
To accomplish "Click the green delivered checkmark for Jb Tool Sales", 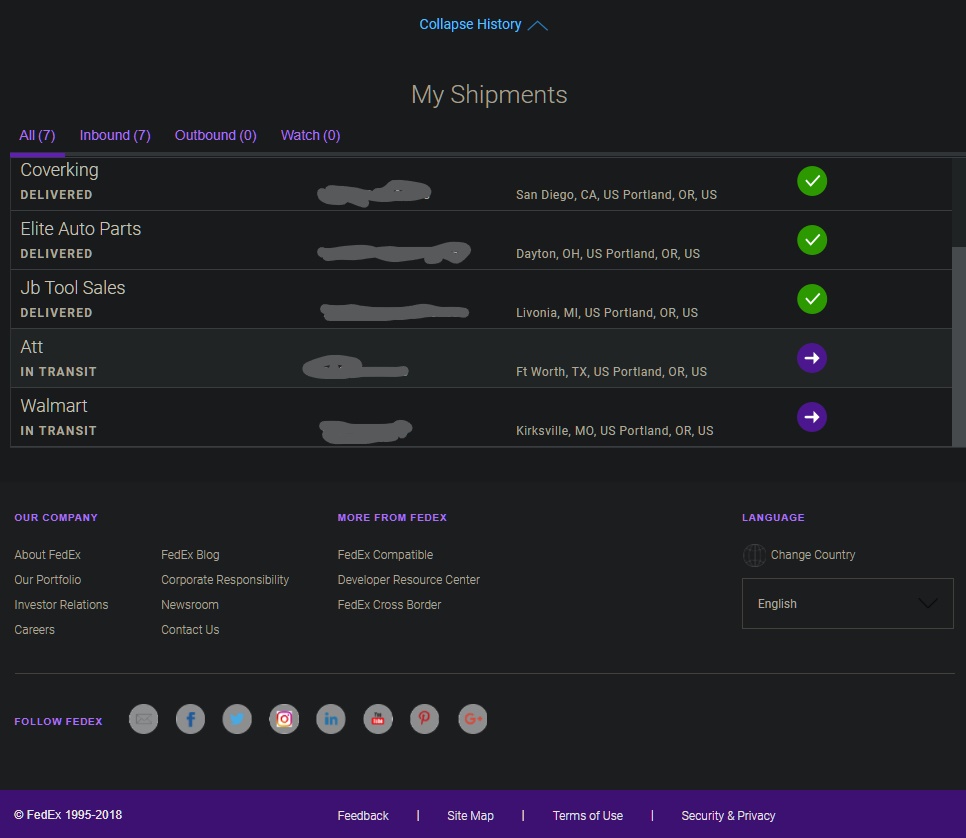I will point(812,299).
